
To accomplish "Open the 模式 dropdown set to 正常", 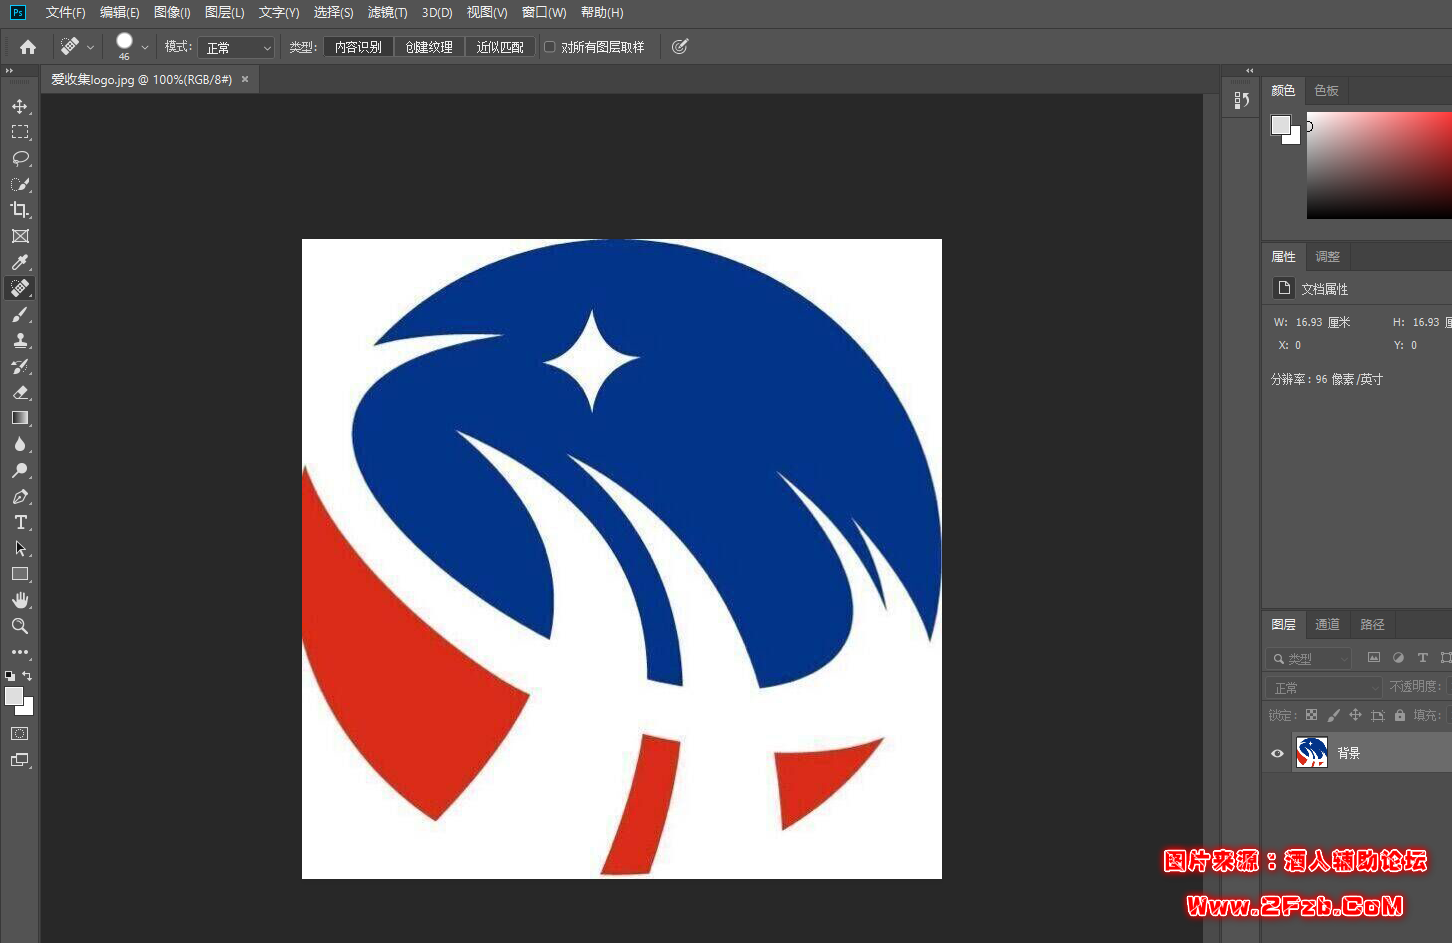I will 237,47.
